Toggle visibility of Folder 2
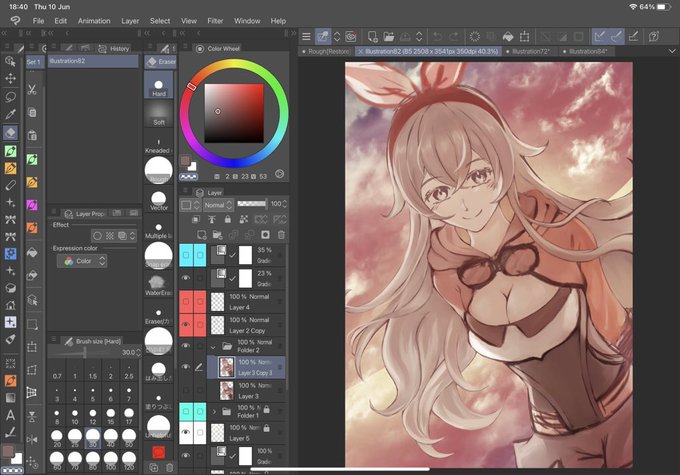This screenshot has height=475, width=680. [x=186, y=346]
